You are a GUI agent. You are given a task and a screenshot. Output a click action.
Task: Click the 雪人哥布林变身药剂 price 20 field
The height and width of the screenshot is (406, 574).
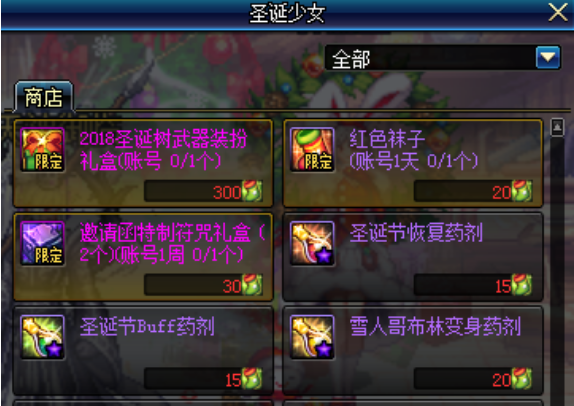click(x=473, y=378)
